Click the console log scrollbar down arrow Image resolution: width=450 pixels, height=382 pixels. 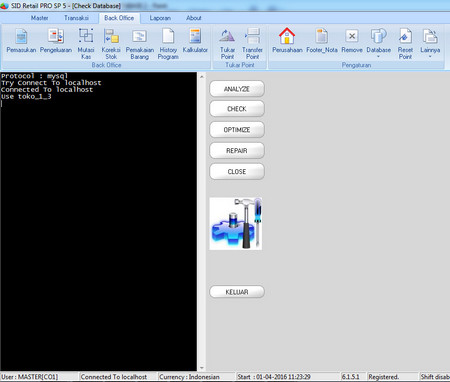pos(202,368)
